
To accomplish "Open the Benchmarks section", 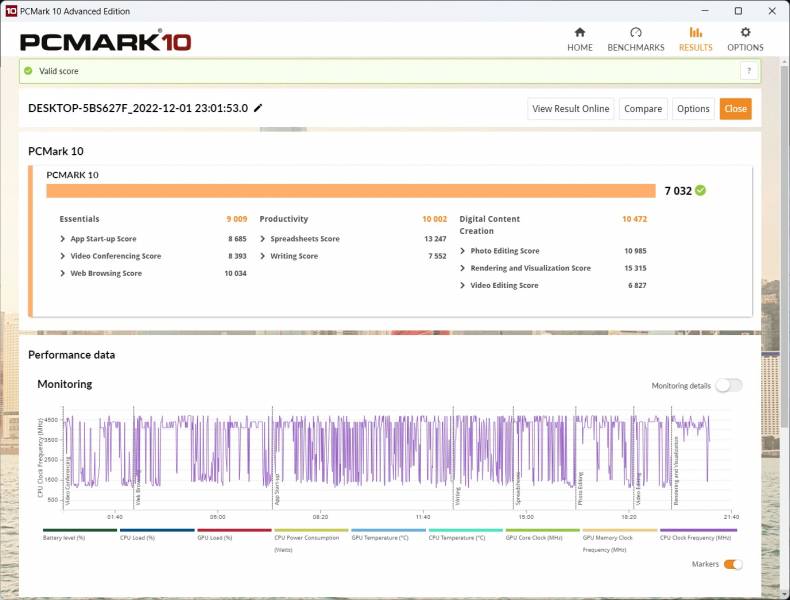I will (x=635, y=40).
